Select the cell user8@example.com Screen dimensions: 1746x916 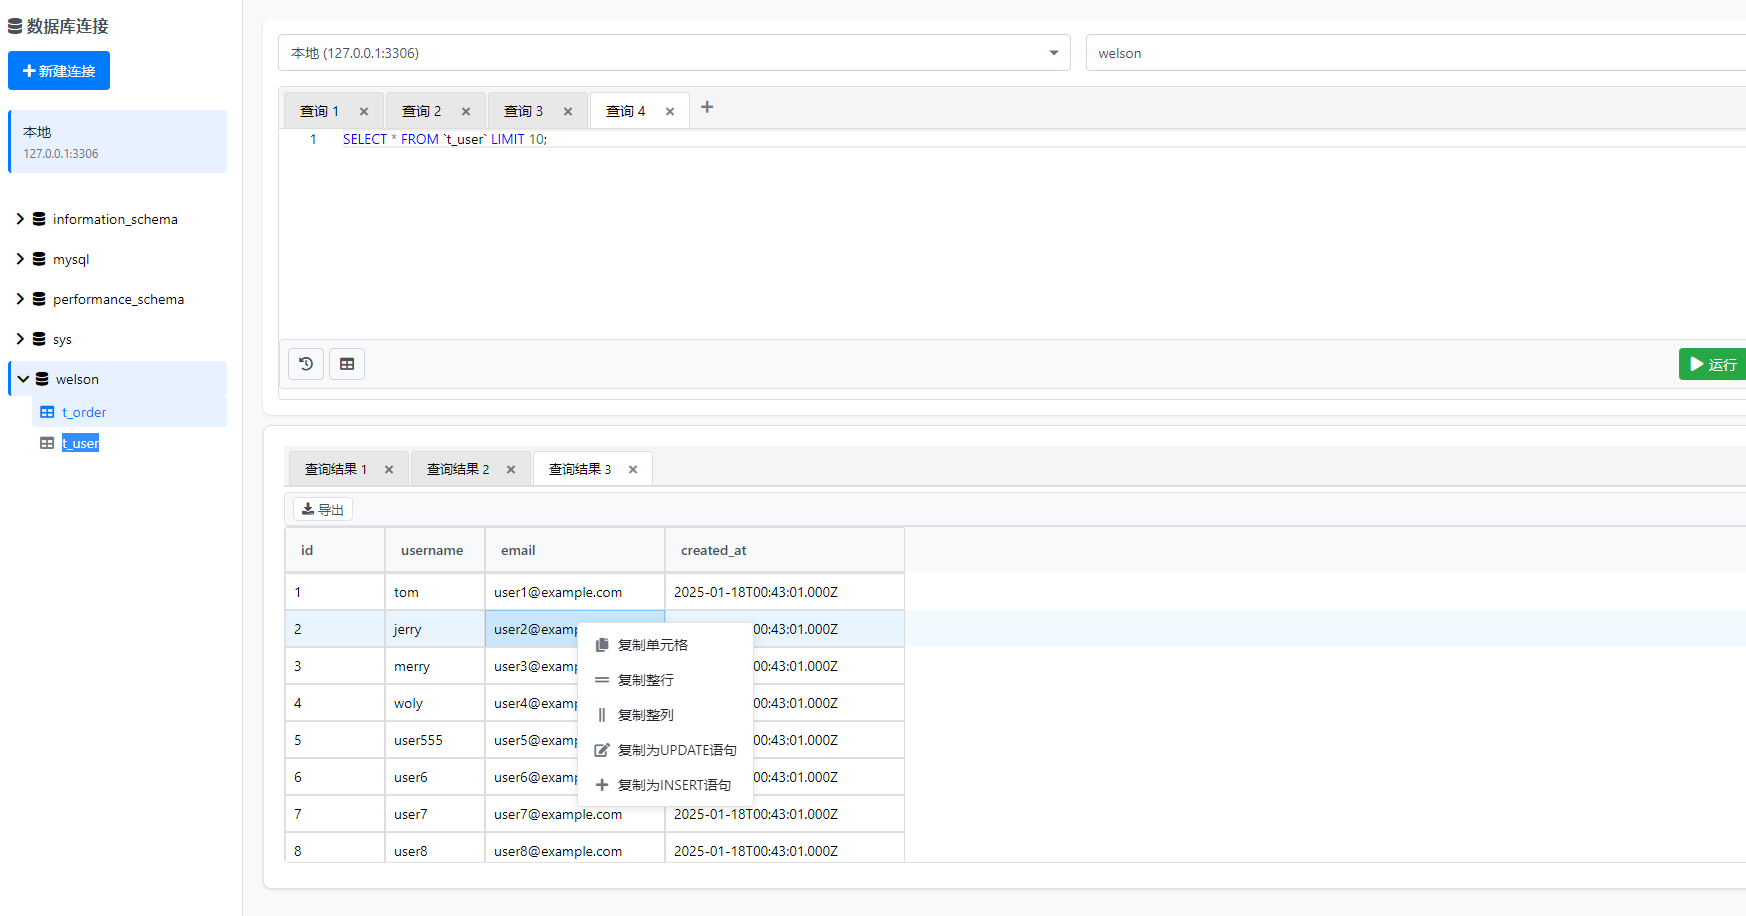point(575,849)
